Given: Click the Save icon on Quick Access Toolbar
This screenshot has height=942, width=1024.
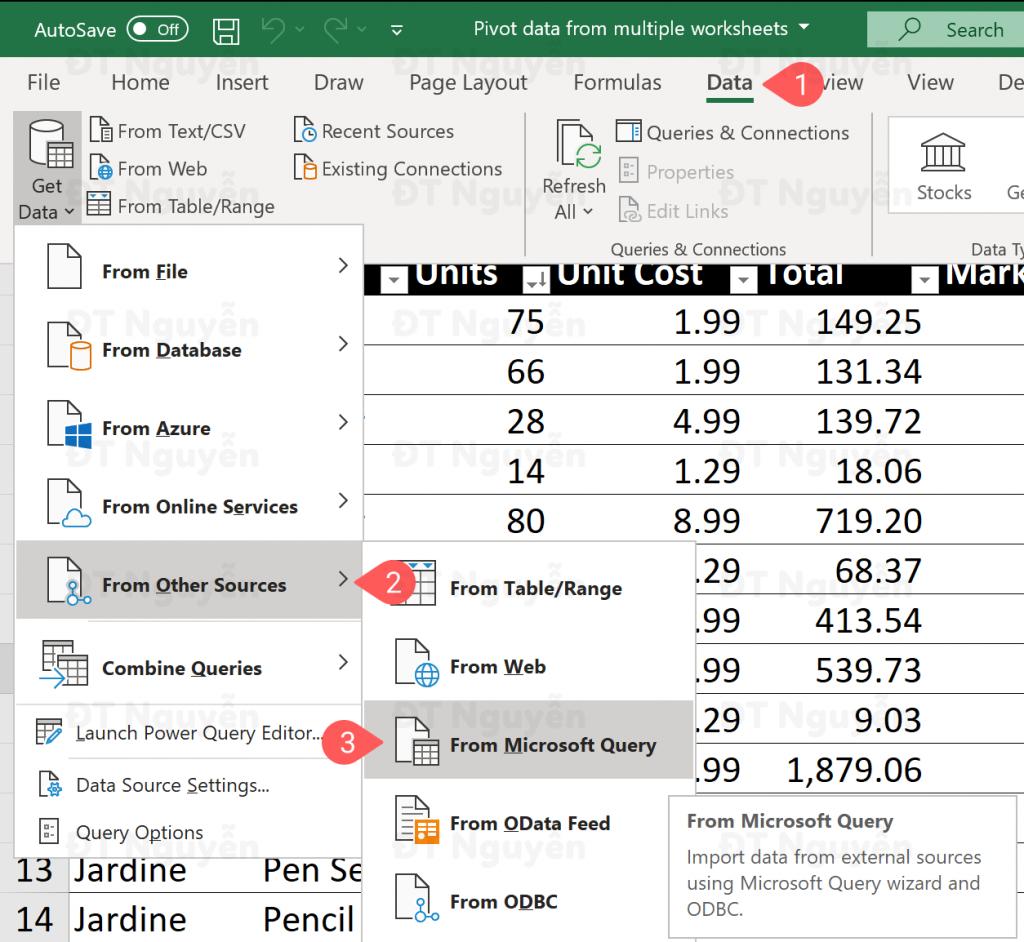Looking at the screenshot, I should [226, 29].
